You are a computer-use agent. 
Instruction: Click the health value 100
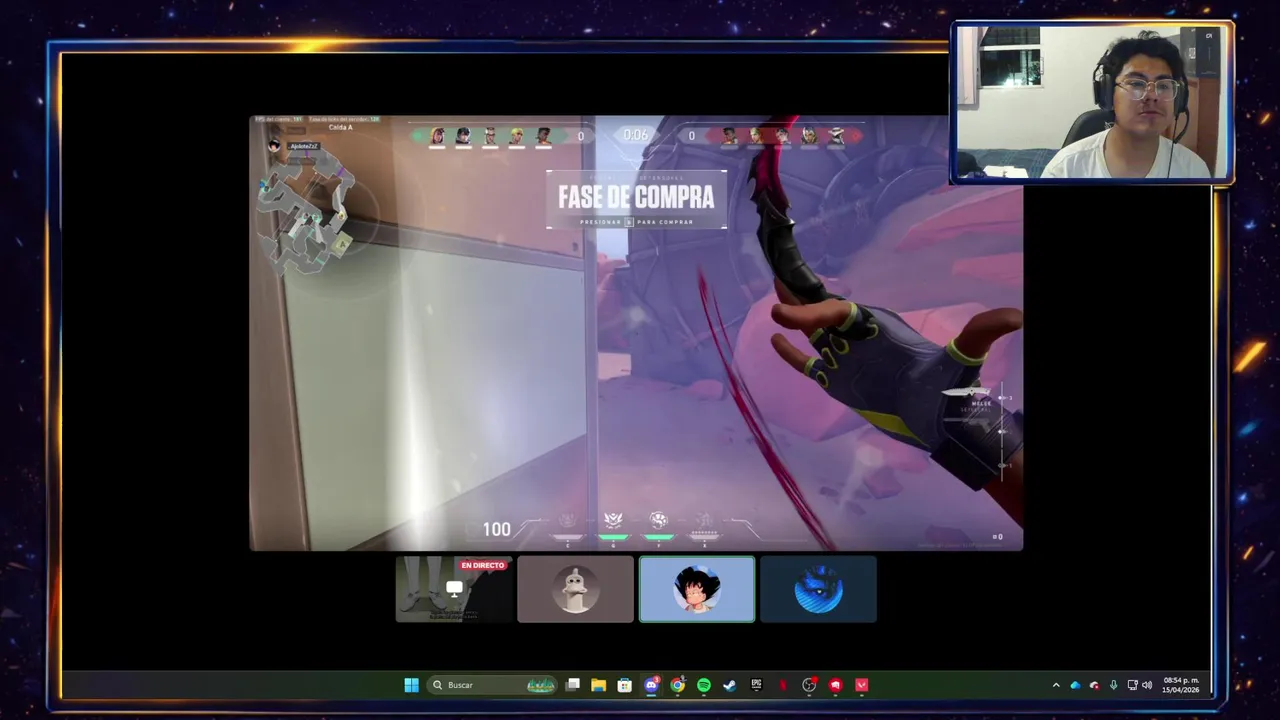tap(497, 529)
